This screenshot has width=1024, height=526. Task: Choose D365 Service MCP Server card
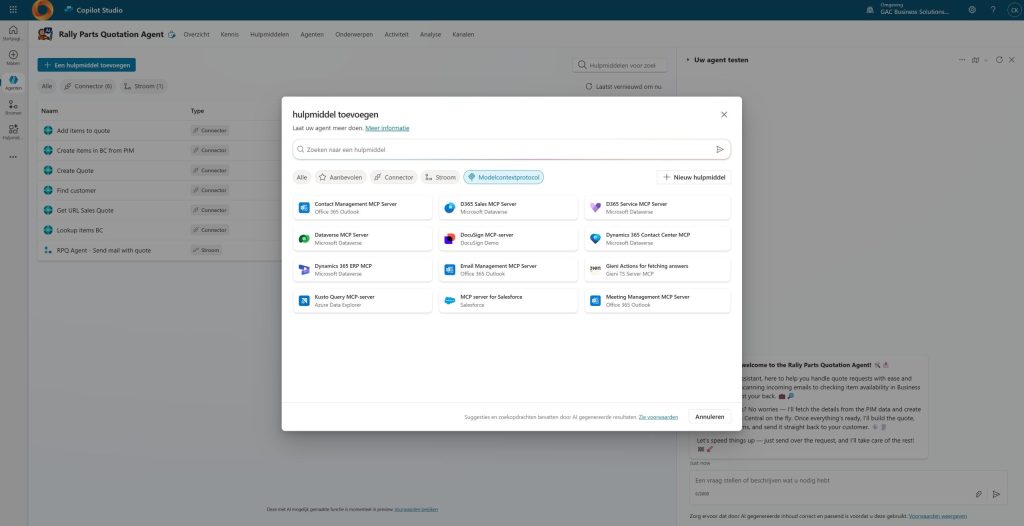click(x=658, y=208)
